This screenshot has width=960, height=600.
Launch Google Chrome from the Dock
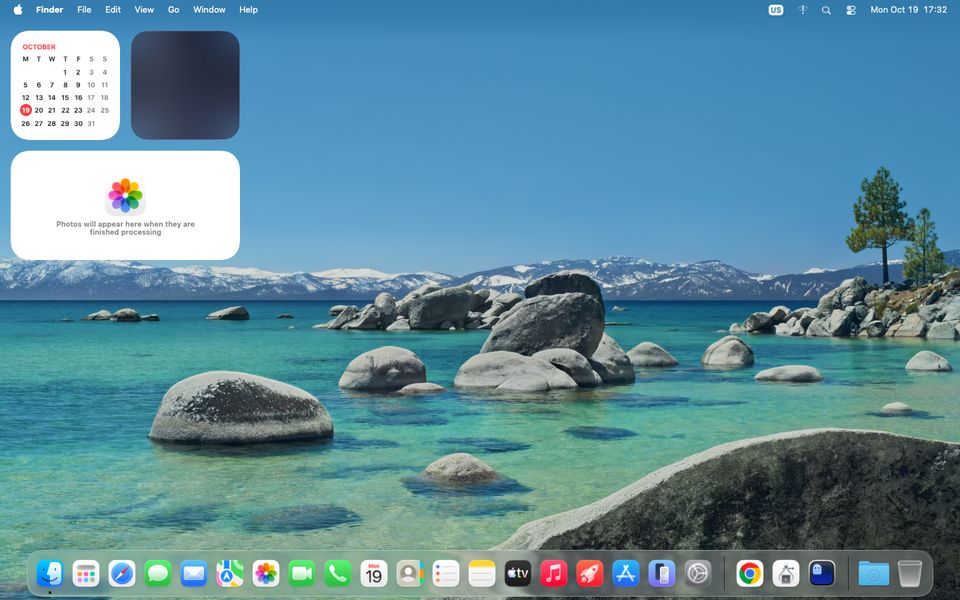click(750, 574)
